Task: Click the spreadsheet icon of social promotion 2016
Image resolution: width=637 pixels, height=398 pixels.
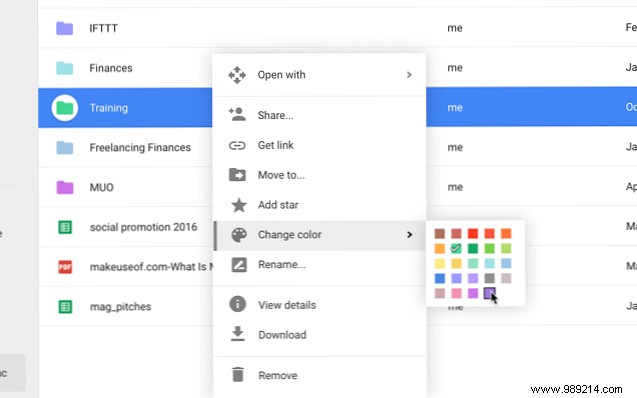Action: (x=65, y=227)
